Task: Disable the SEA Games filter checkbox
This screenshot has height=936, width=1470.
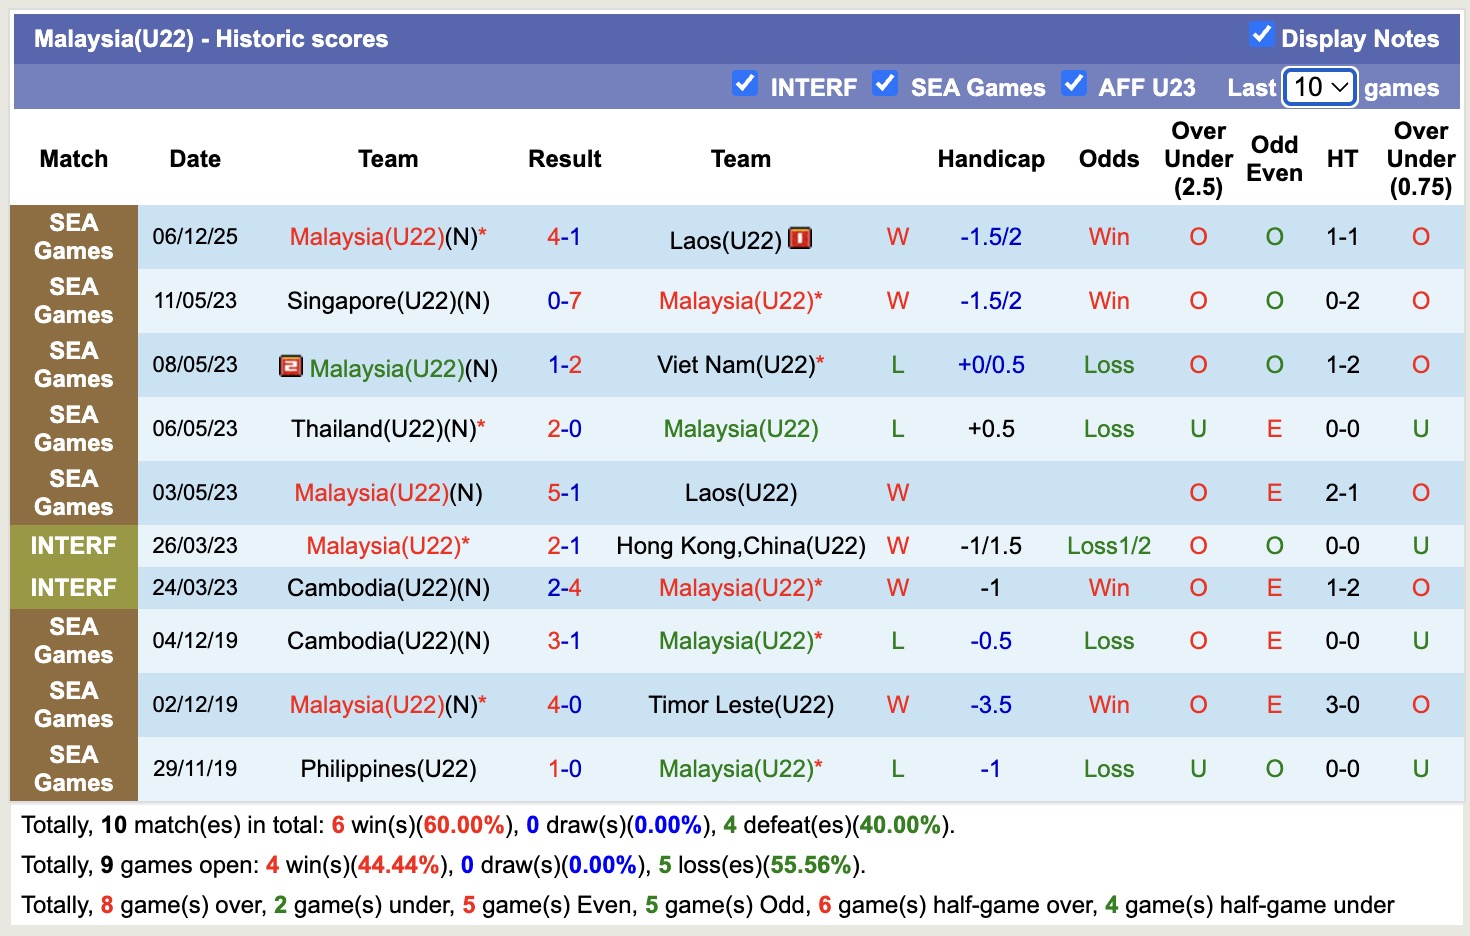Action: point(884,84)
